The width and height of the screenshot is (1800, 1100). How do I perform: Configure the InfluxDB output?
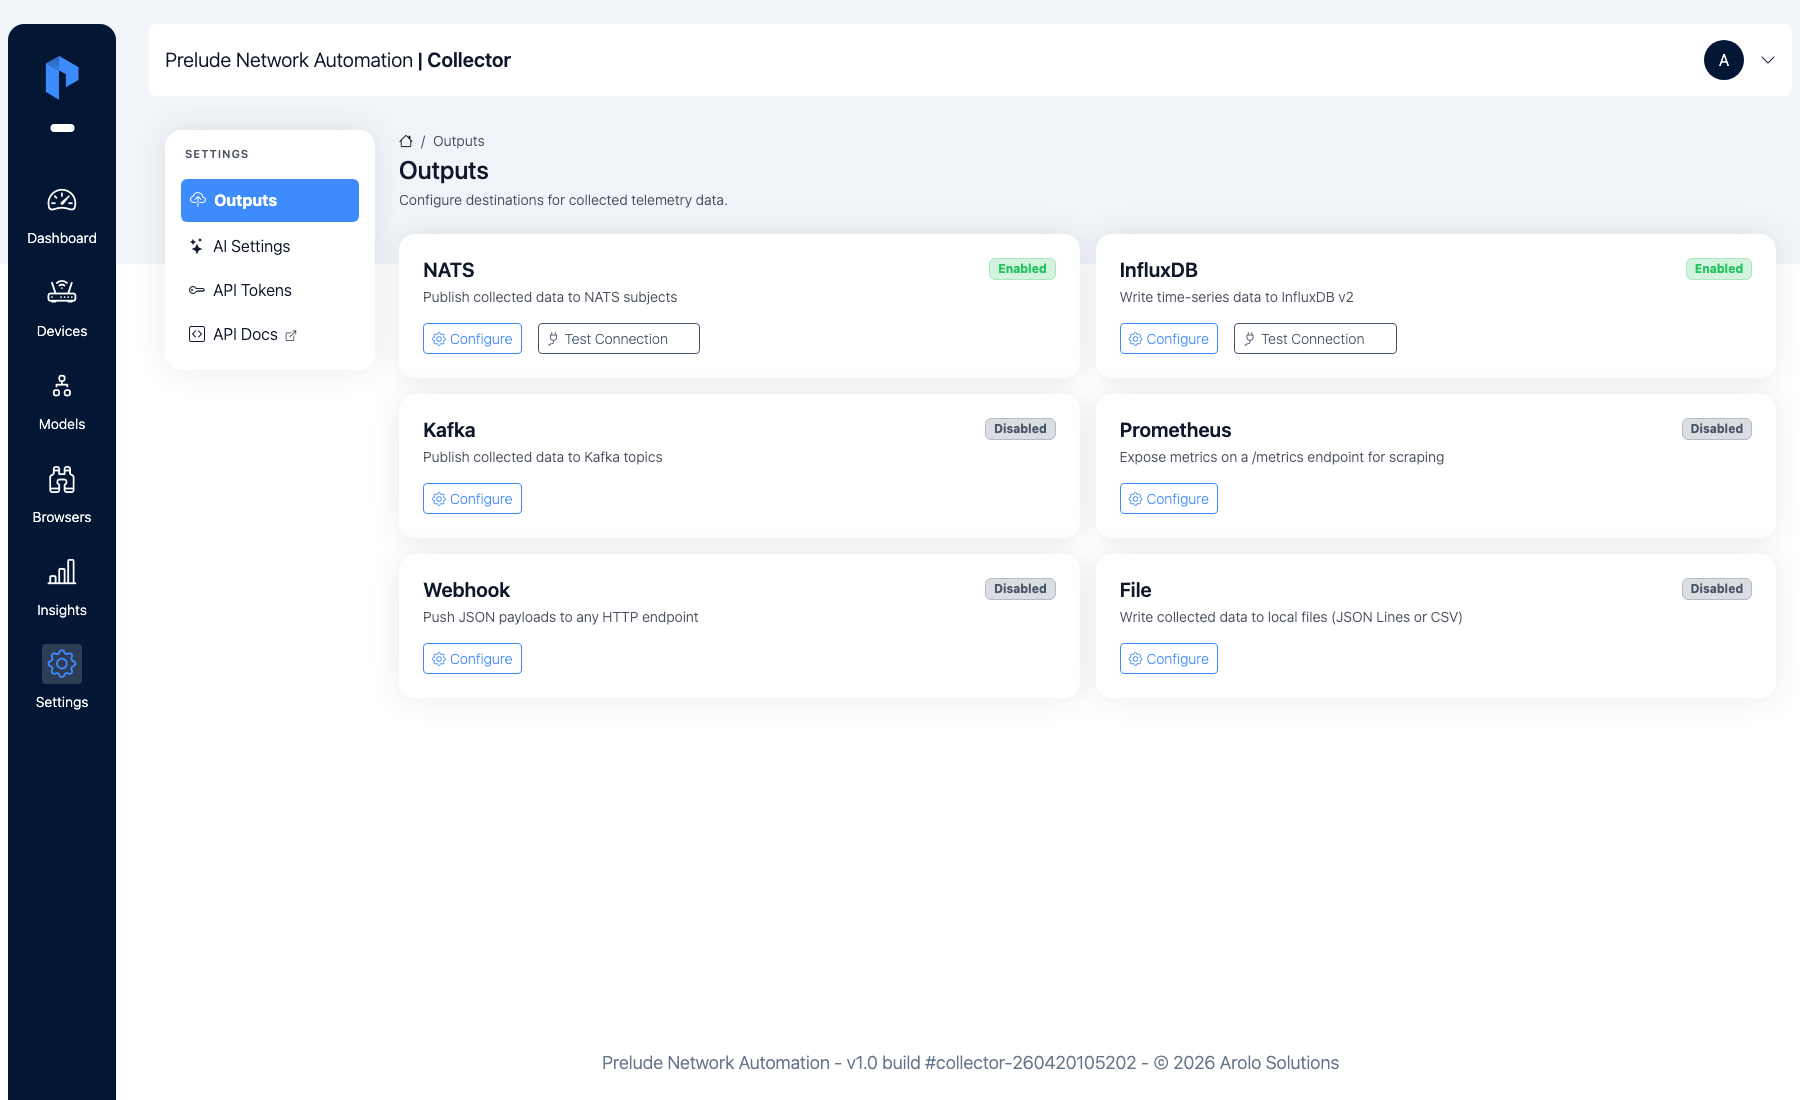click(1169, 339)
